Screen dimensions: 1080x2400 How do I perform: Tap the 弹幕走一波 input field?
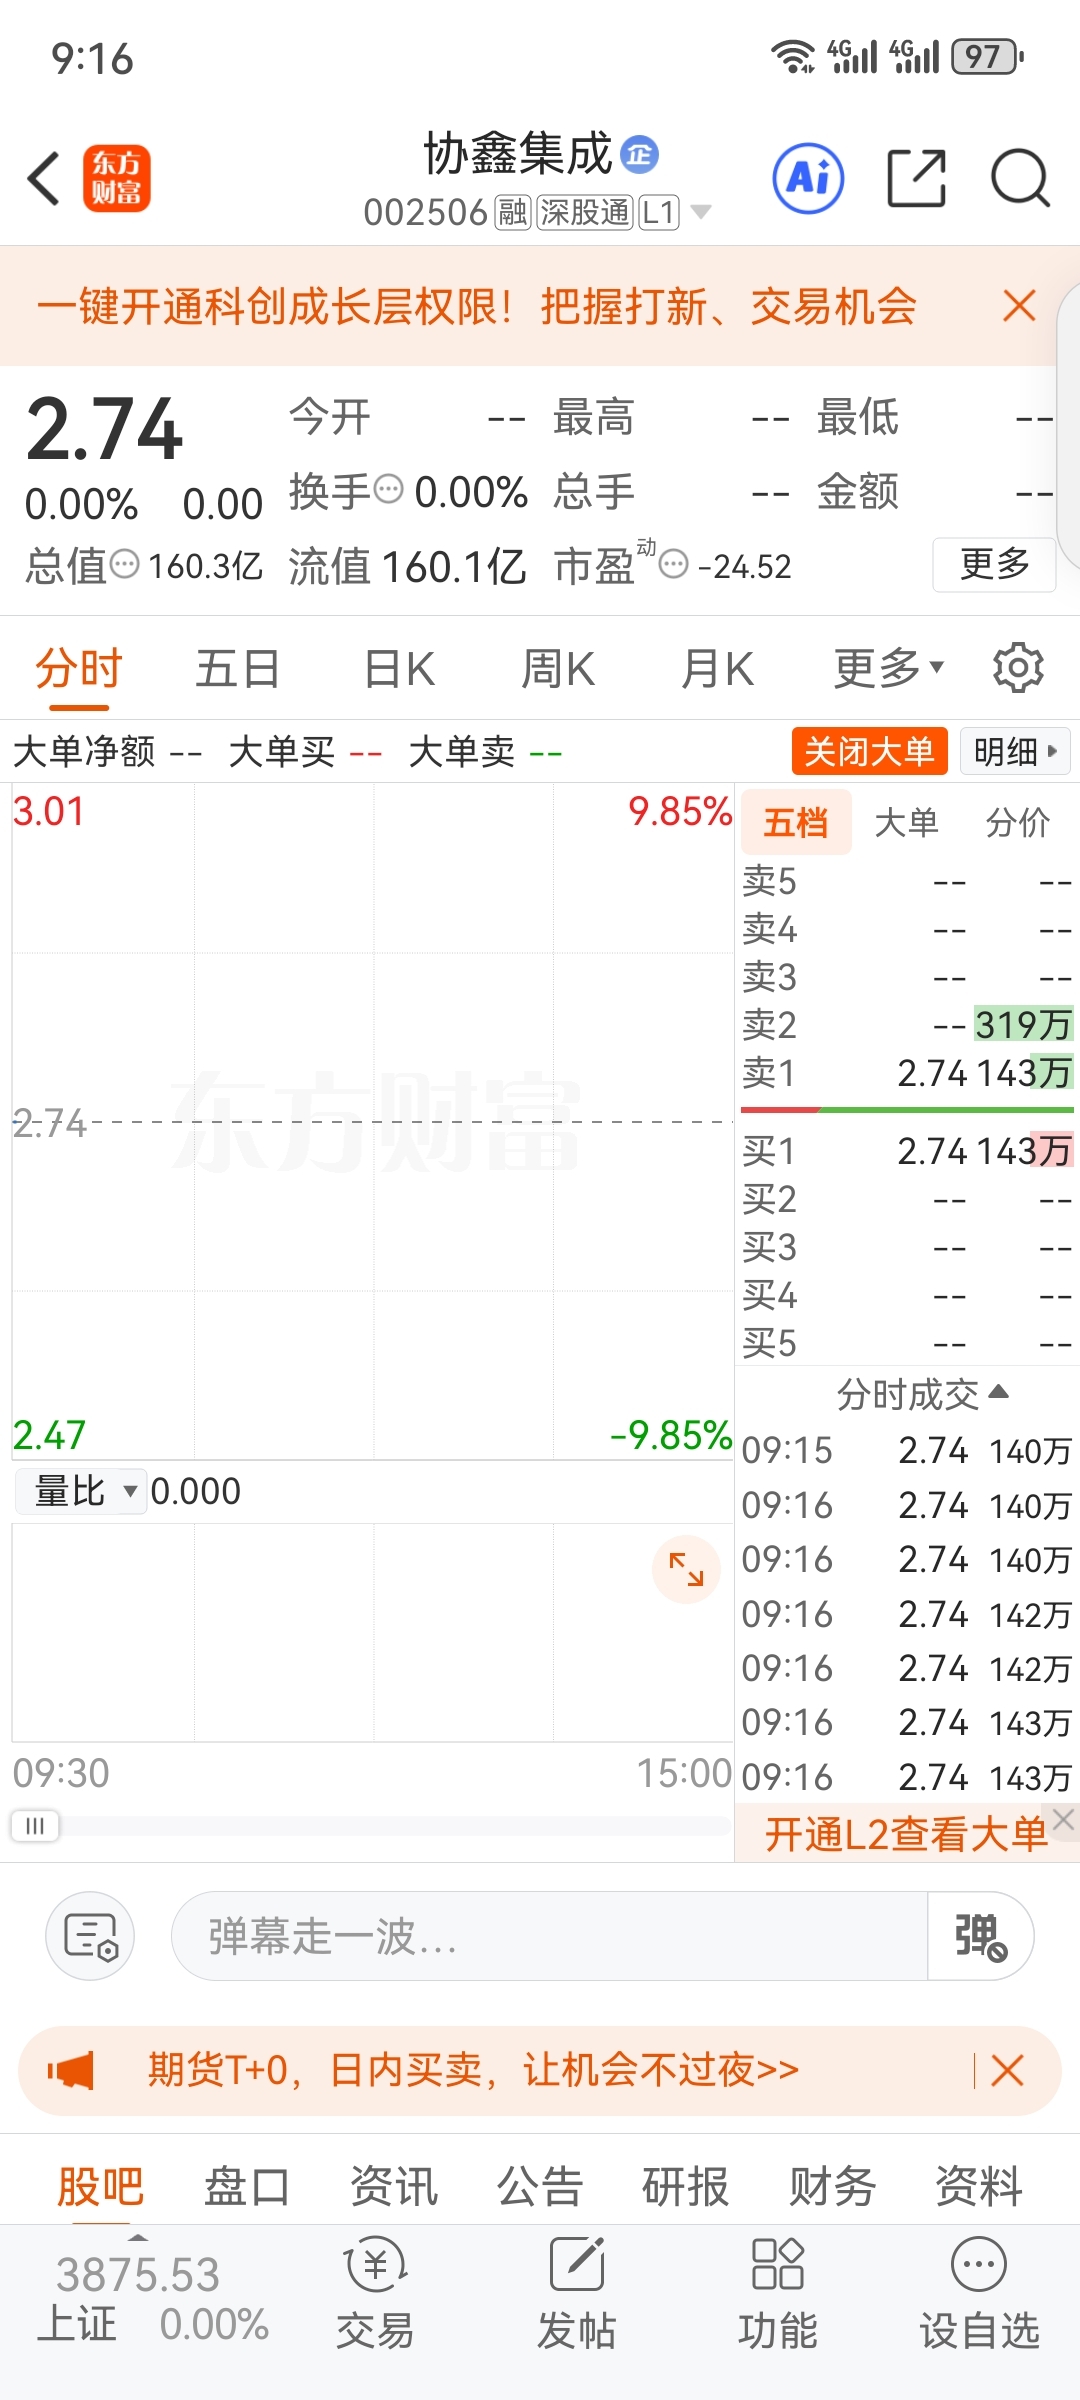click(x=549, y=1936)
